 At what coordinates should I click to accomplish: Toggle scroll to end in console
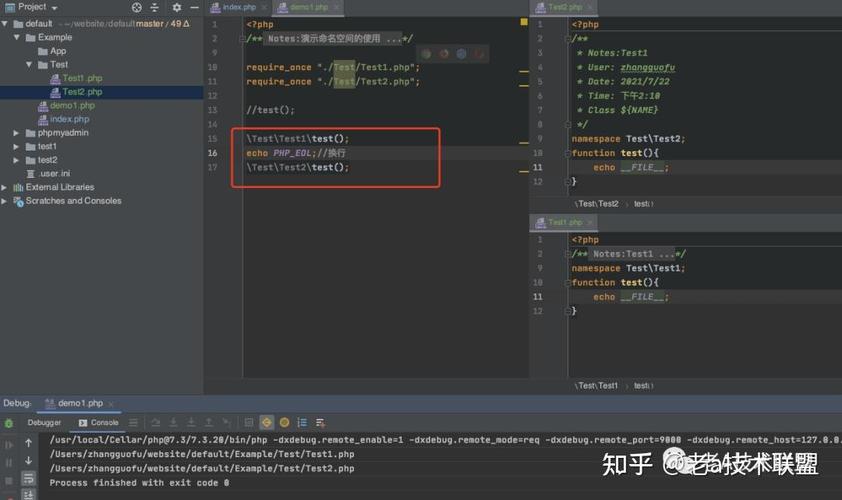pos(28,495)
